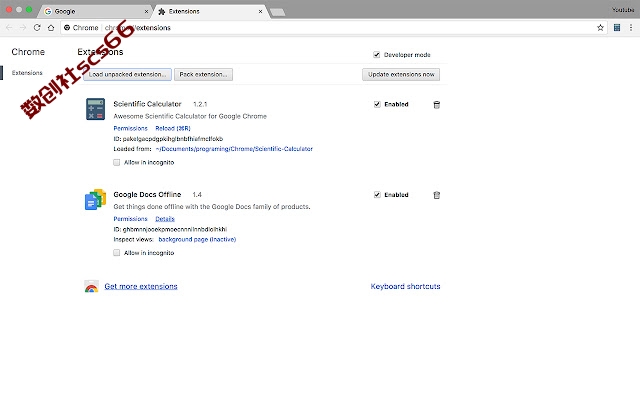Open Scientific Calculator Permissions link

(x=130, y=128)
